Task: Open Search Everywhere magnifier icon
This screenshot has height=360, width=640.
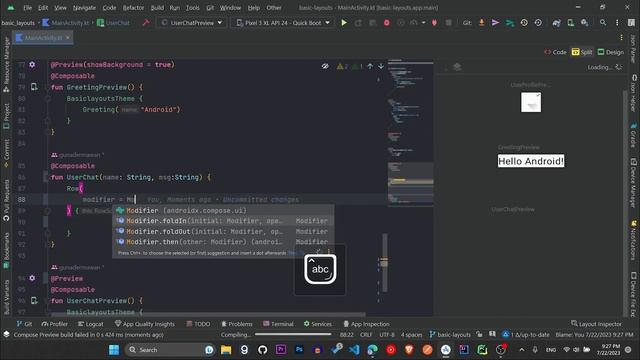Action: click(x=602, y=23)
